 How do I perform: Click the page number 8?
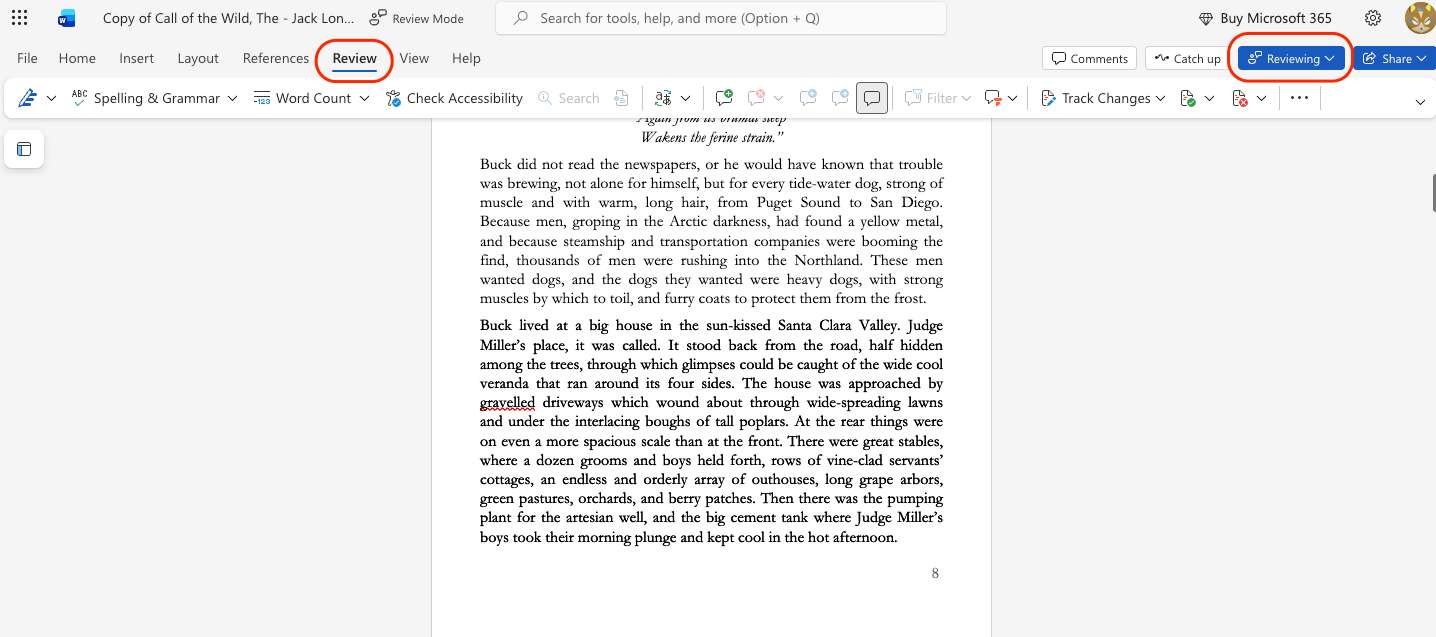point(935,573)
